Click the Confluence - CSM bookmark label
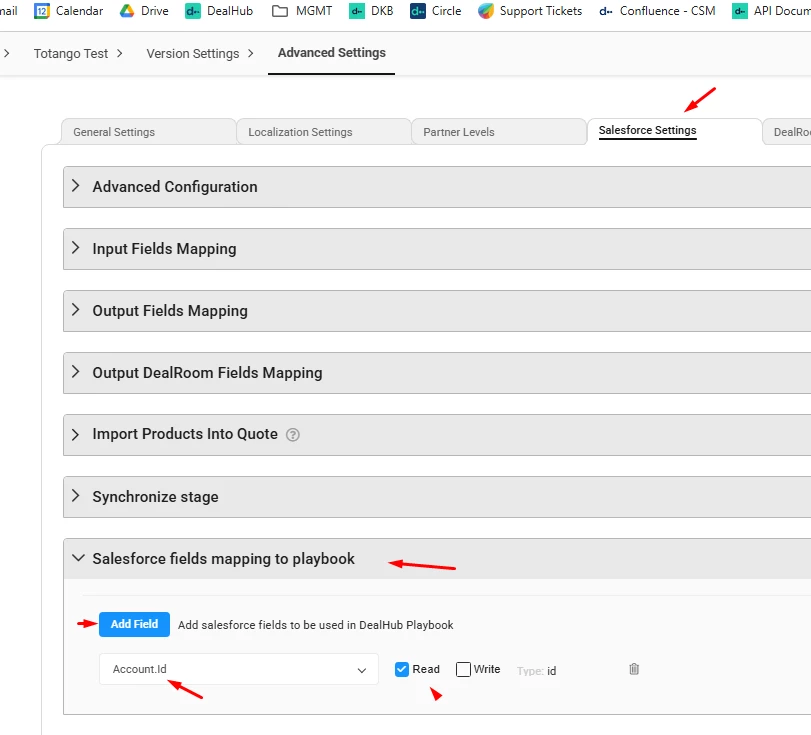The height and width of the screenshot is (735, 811). click(667, 11)
